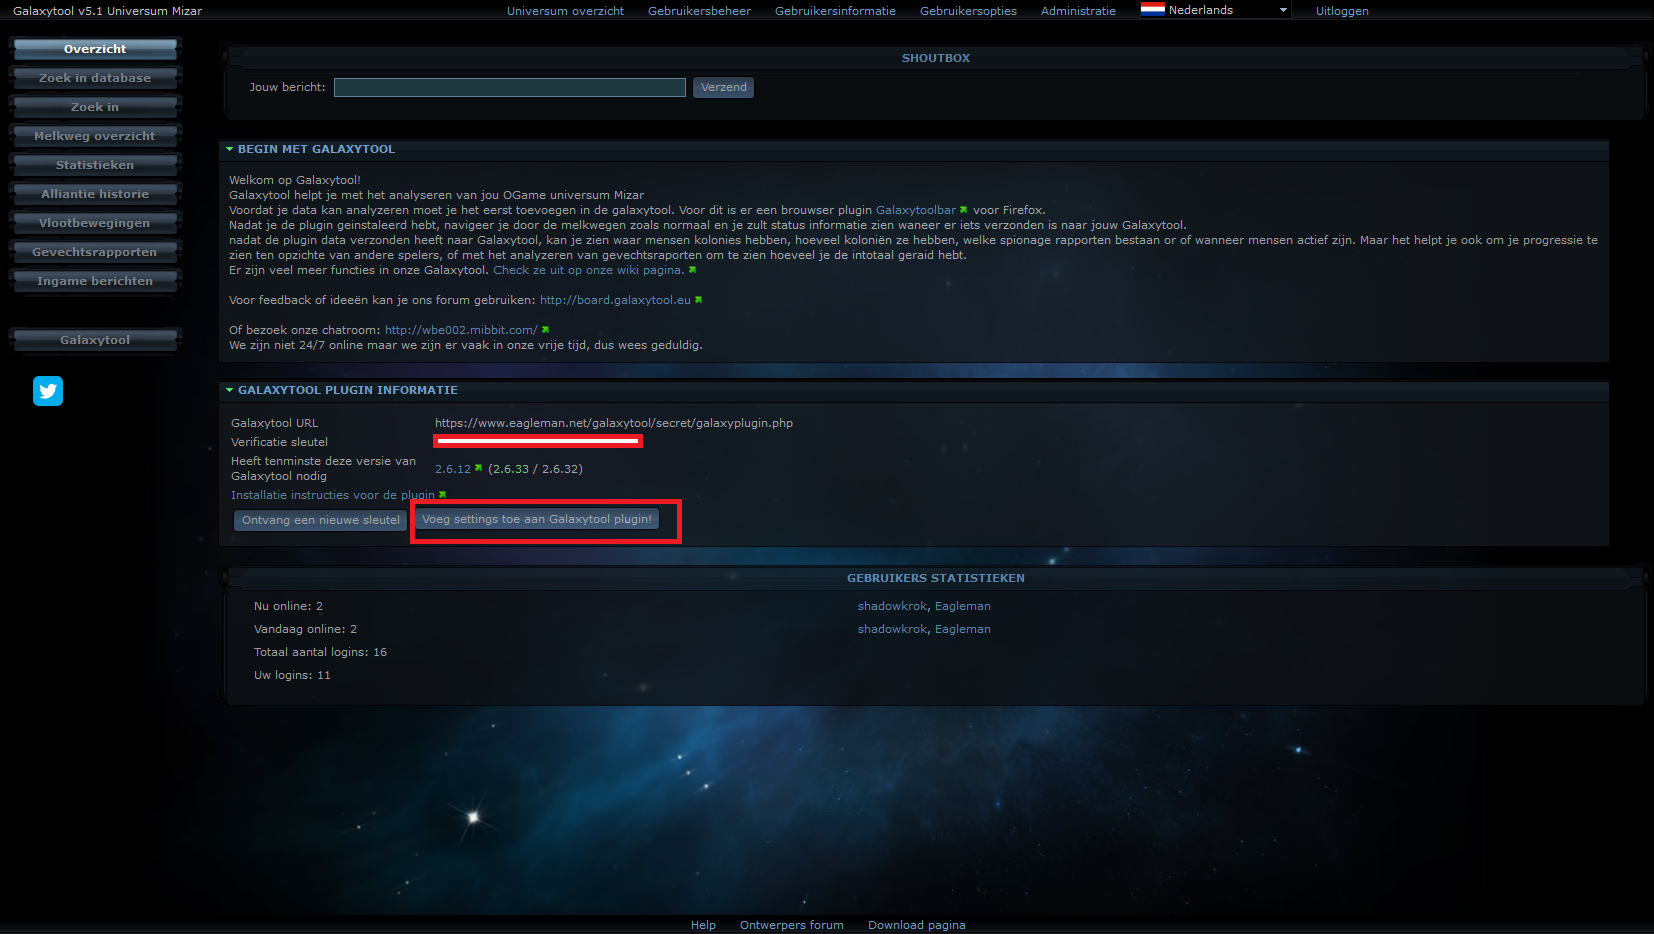Focus the Jouw bericht input field
1654x934 pixels.
point(510,88)
